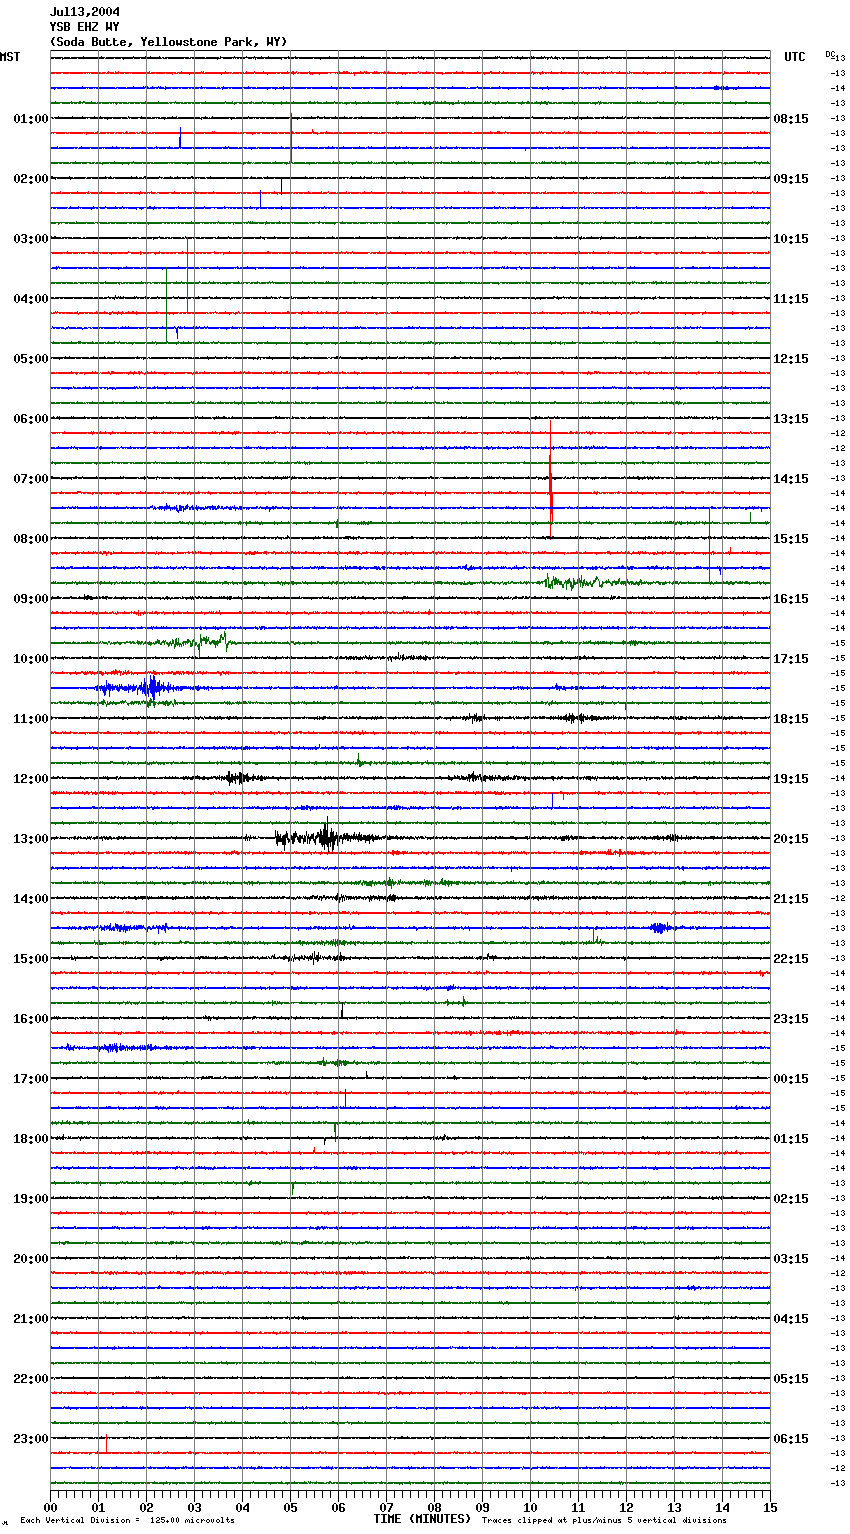Select the 00:15 UTC time label
Screen dimensions: 850x1534
[x=791, y=1079]
